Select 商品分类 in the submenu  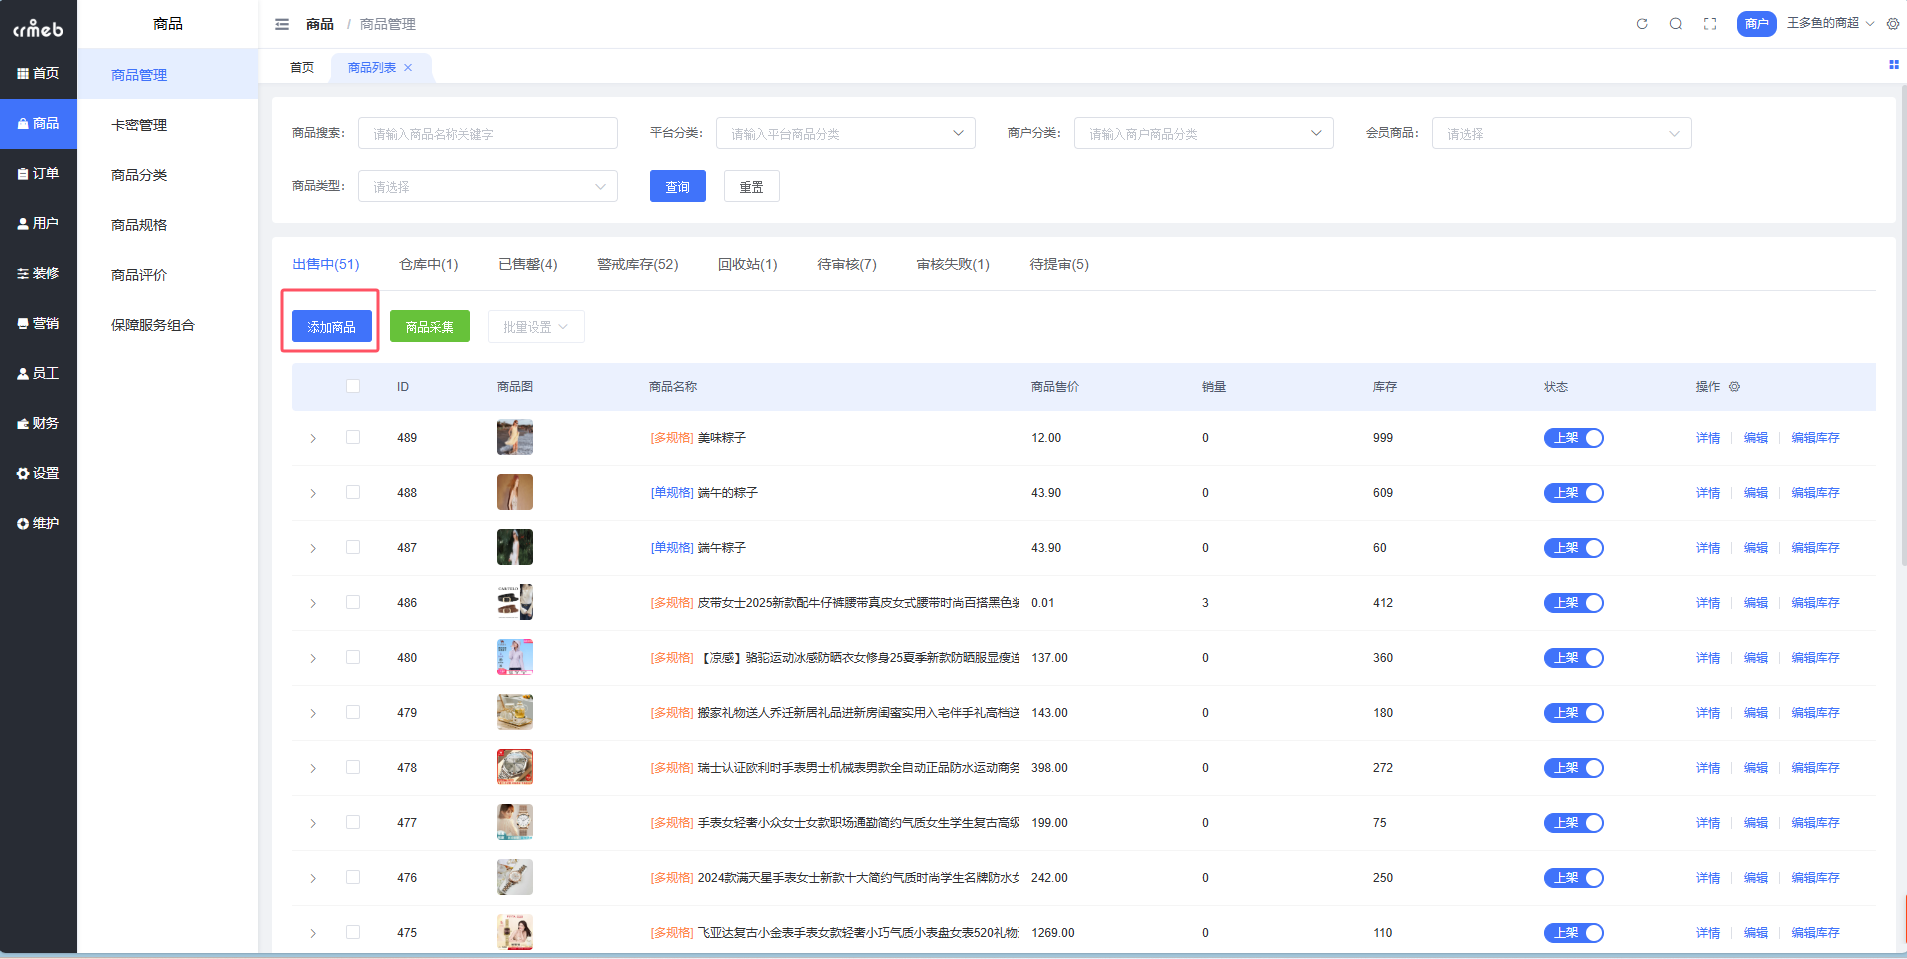(139, 175)
